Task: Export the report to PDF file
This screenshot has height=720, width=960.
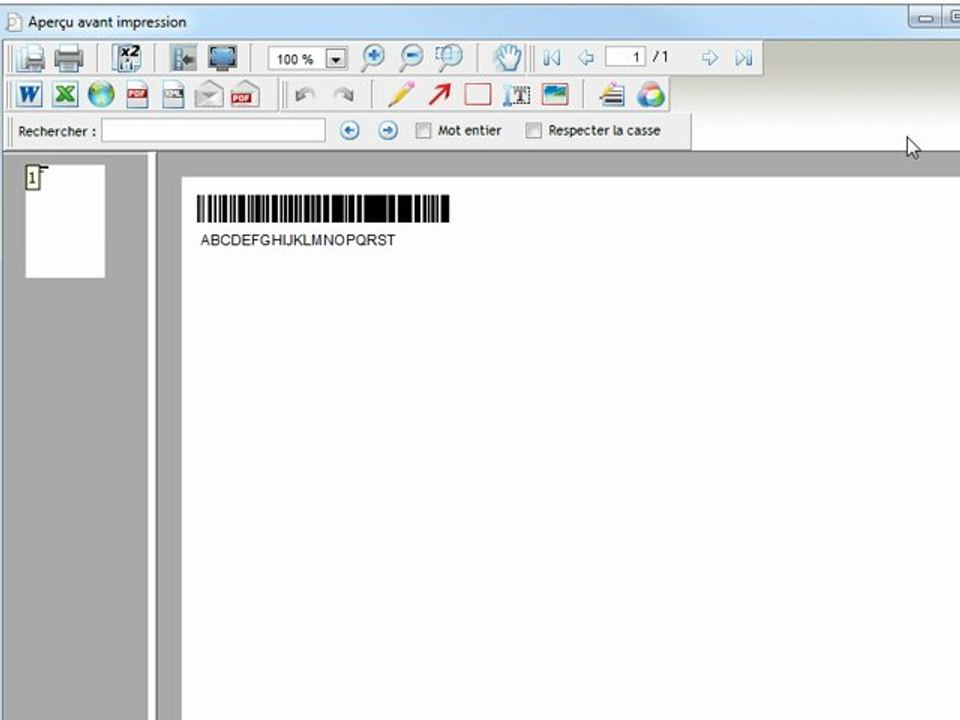Action: pyautogui.click(x=137, y=95)
